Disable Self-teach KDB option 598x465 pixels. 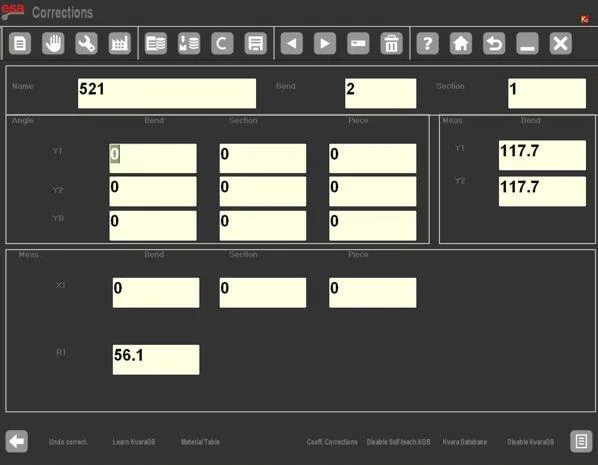(398, 442)
